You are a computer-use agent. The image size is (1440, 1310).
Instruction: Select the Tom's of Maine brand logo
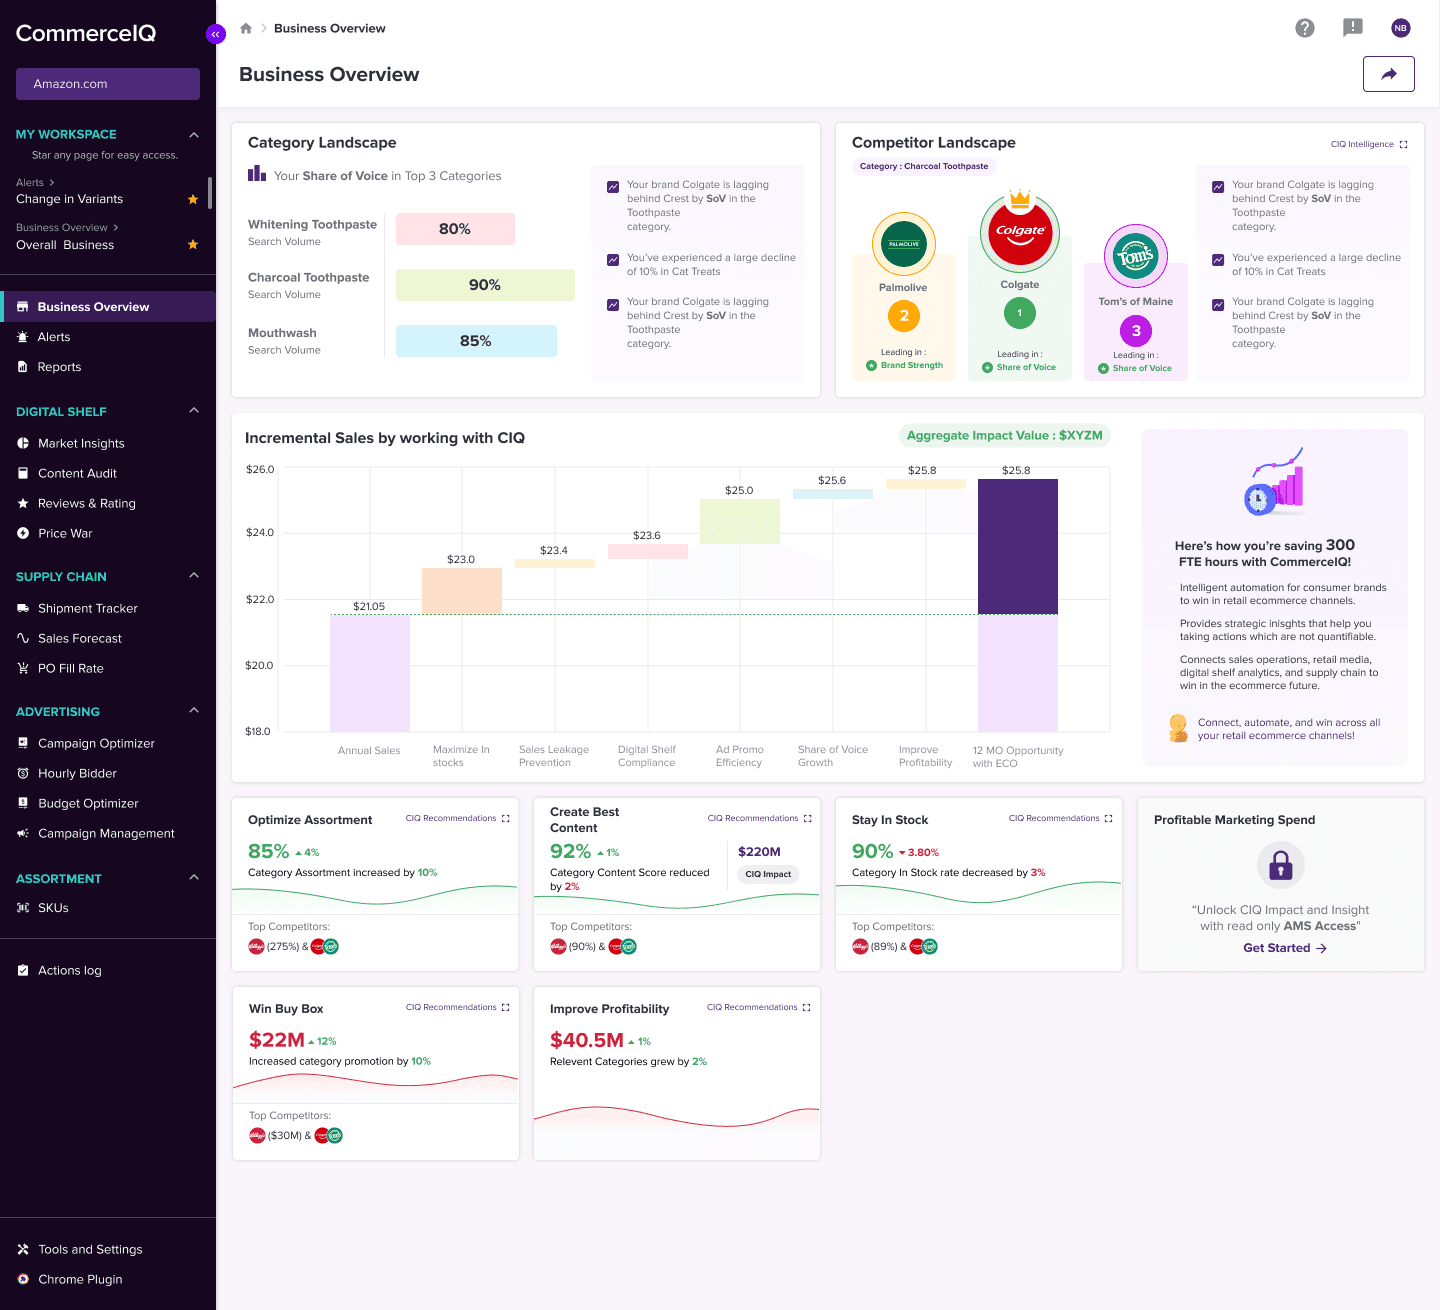pyautogui.click(x=1135, y=256)
